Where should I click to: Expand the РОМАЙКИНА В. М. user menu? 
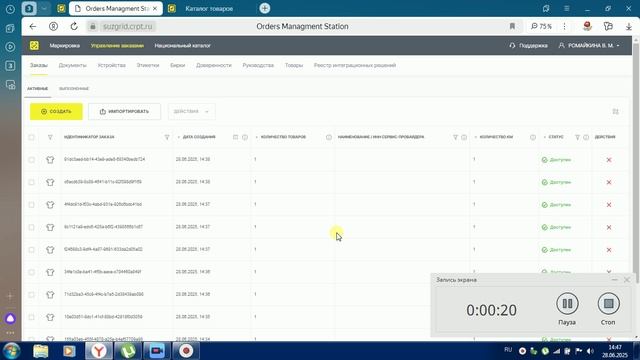click(x=589, y=46)
